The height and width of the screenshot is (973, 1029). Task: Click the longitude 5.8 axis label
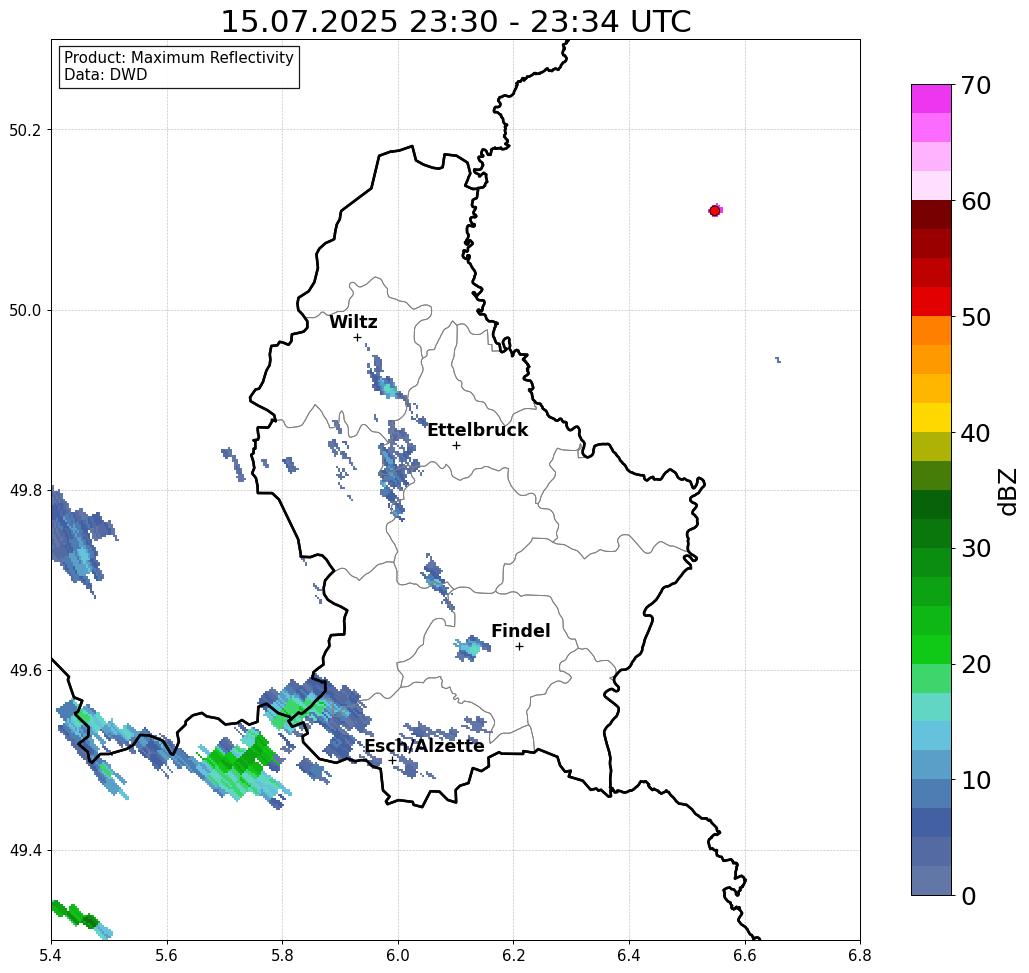point(282,955)
